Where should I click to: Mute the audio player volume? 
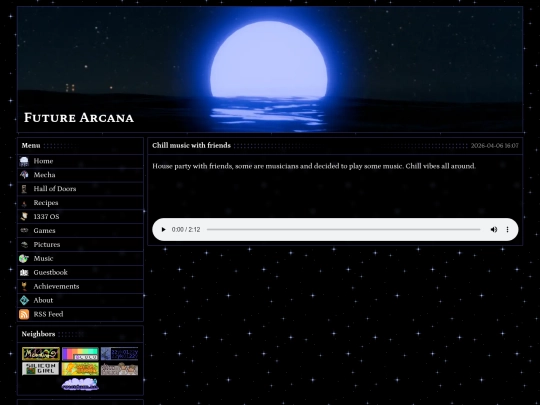click(x=494, y=229)
